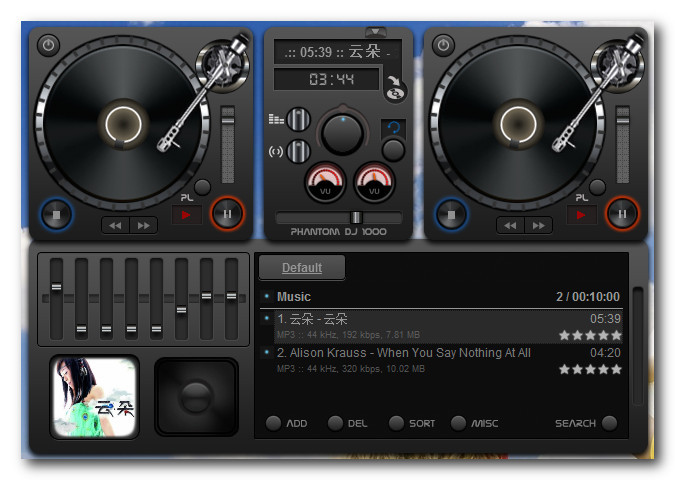Click the right deck pitch slider

622,145
